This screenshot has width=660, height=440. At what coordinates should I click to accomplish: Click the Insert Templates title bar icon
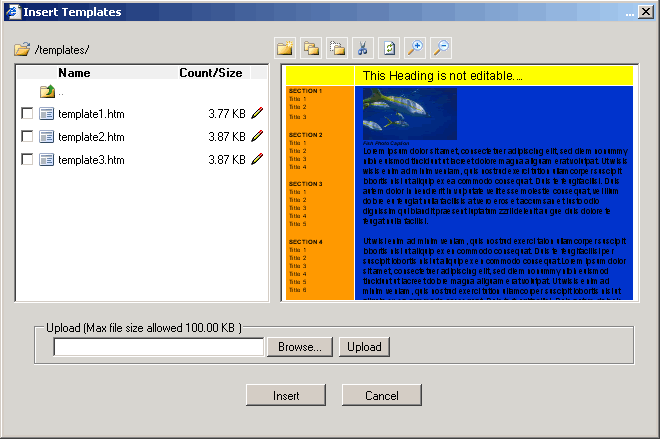click(x=13, y=12)
